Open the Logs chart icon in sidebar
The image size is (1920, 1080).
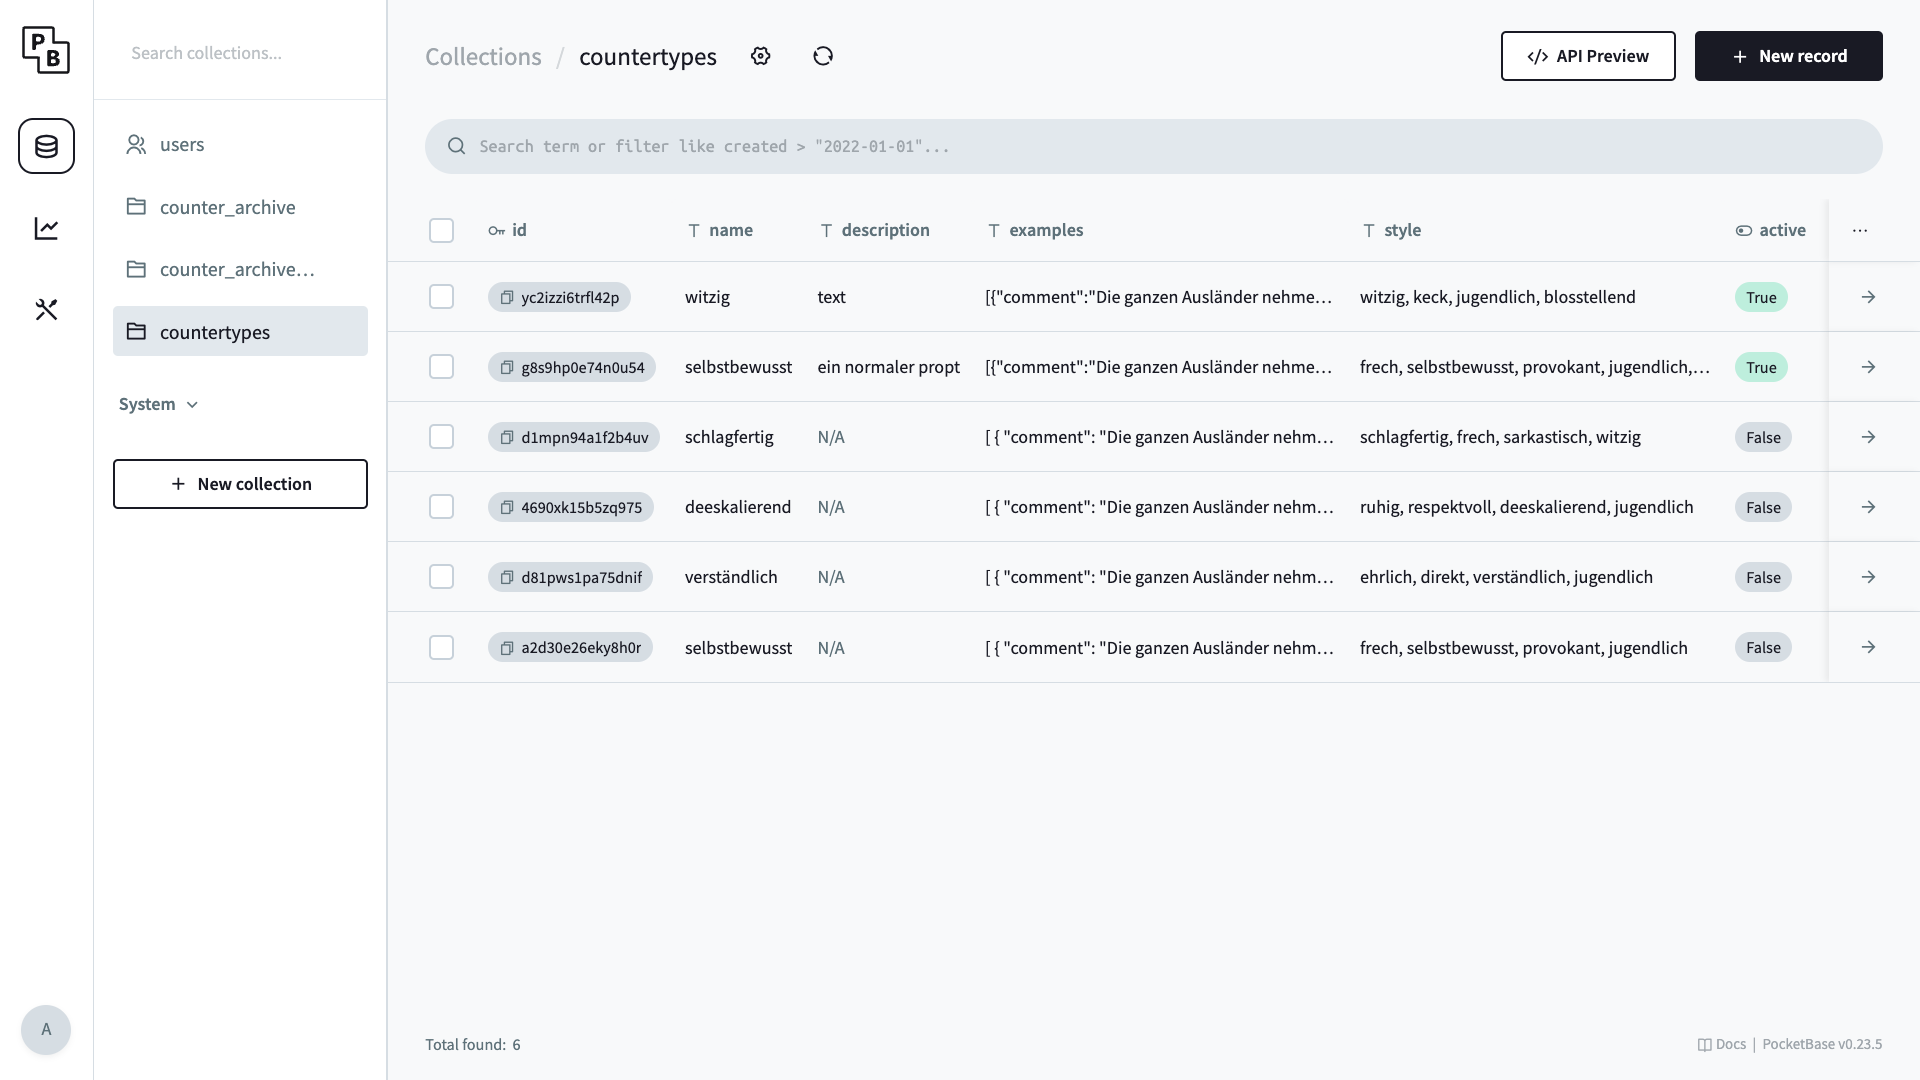[46, 228]
